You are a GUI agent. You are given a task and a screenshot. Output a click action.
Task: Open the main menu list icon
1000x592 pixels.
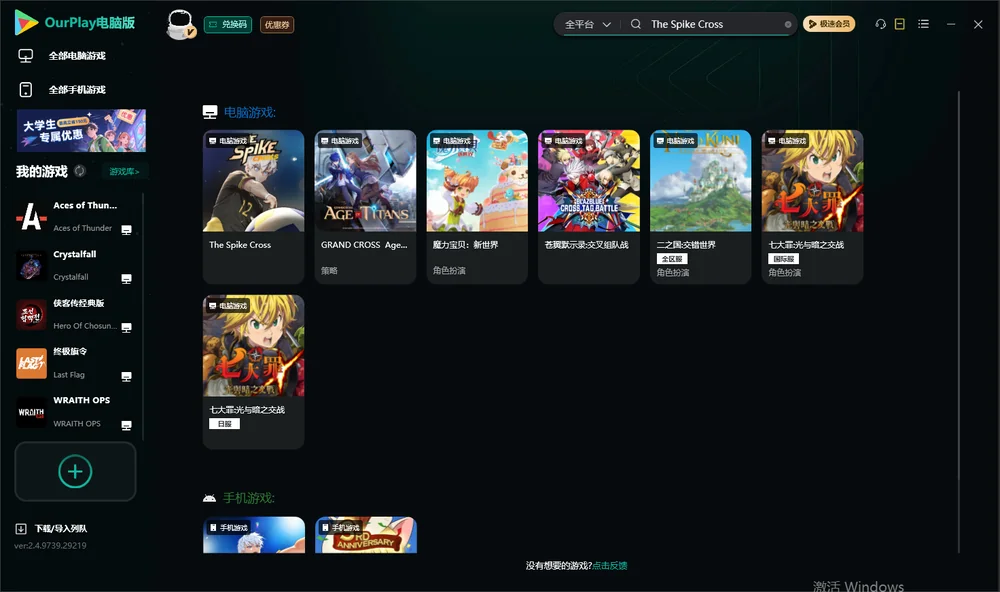923,24
